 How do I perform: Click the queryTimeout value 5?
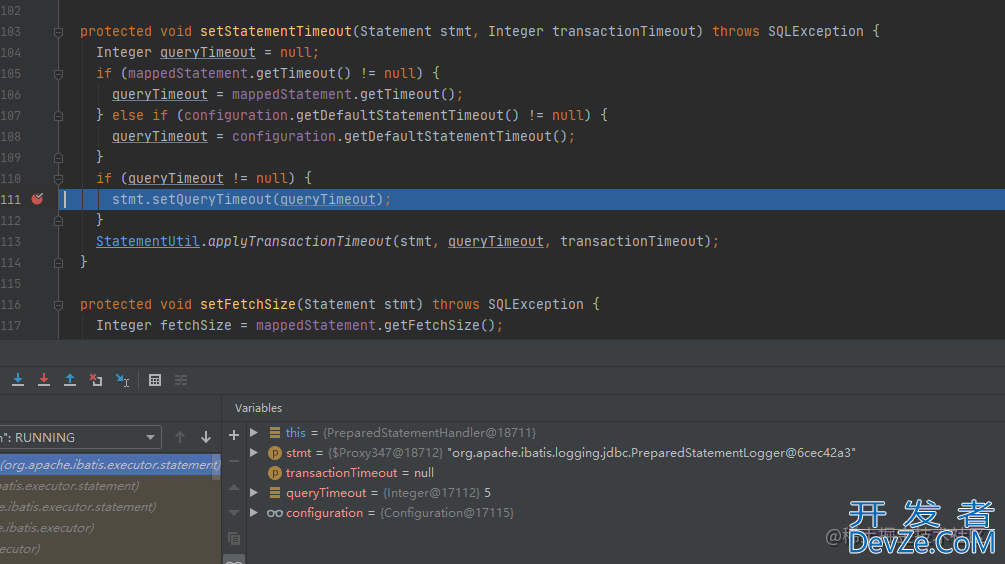point(488,493)
